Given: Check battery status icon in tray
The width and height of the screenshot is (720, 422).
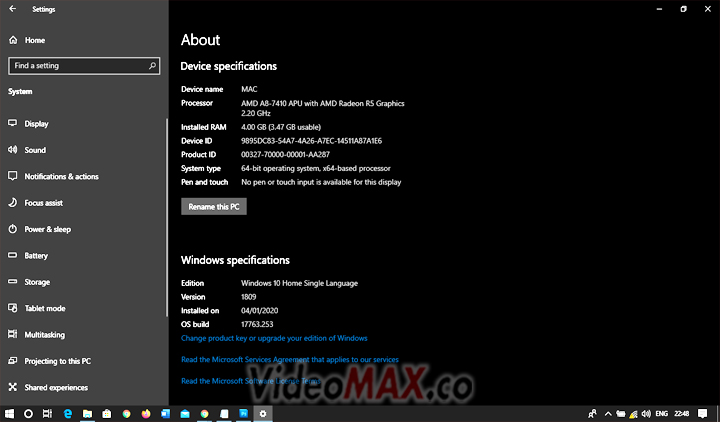Looking at the screenshot, I should coord(621,414).
